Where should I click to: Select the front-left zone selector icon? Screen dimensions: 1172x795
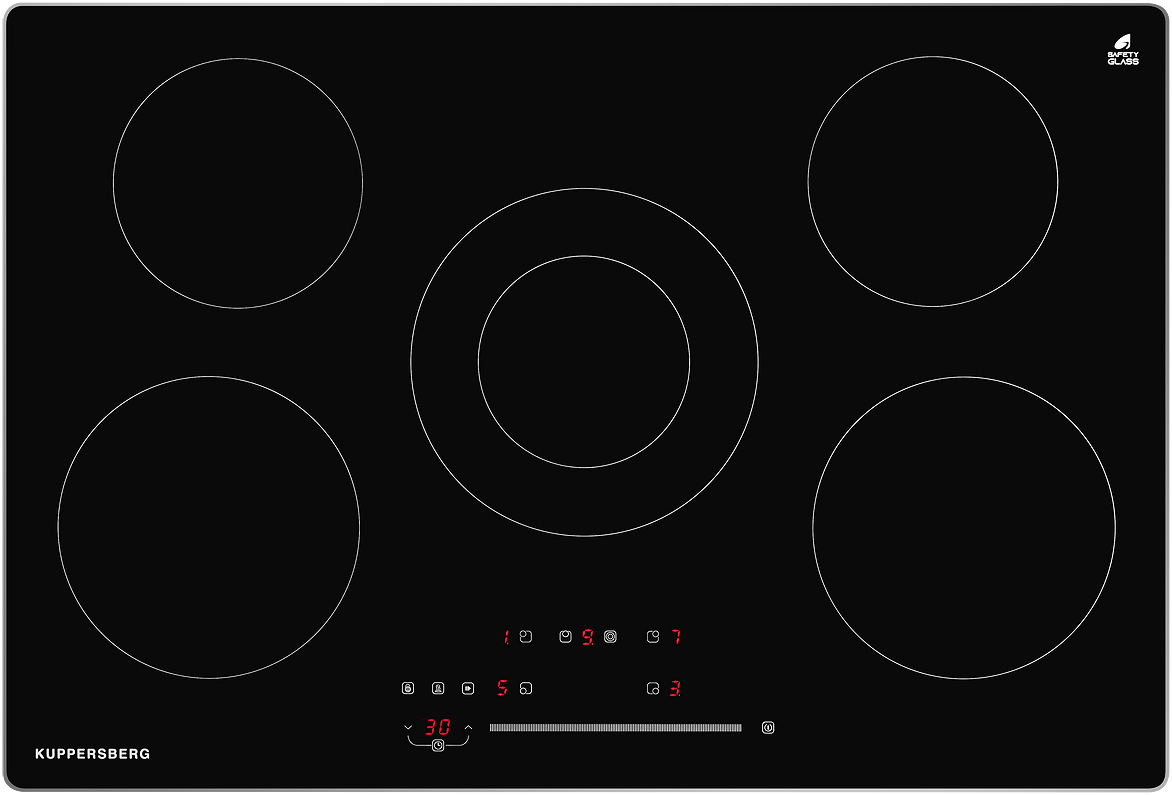pyautogui.click(x=526, y=688)
